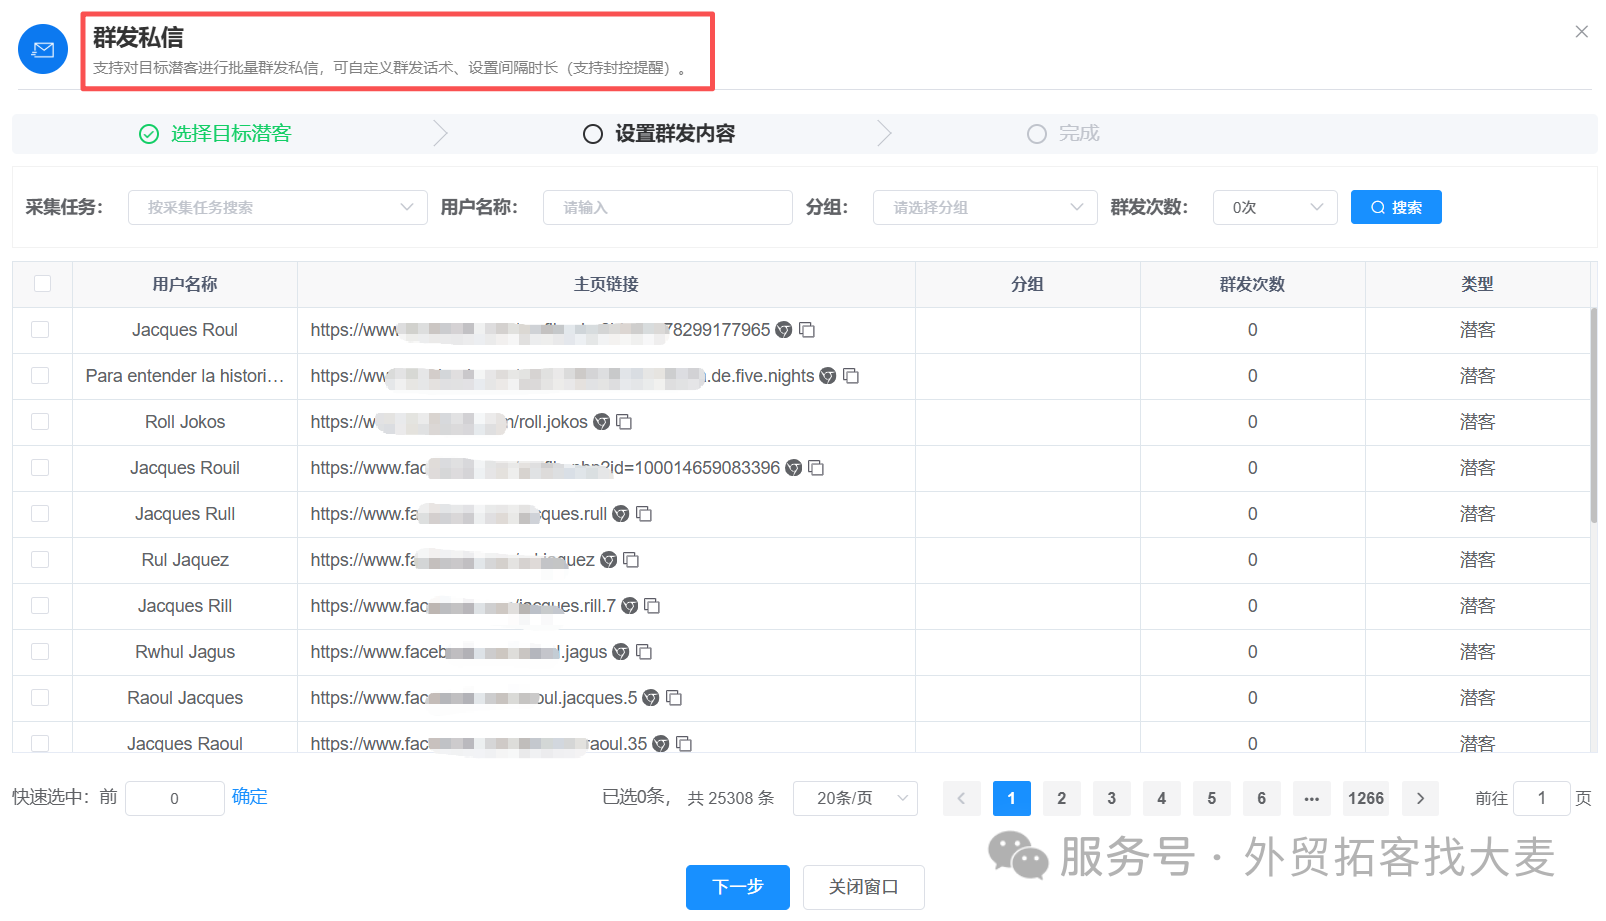Check the Roll Jokos row checkbox

[40, 422]
